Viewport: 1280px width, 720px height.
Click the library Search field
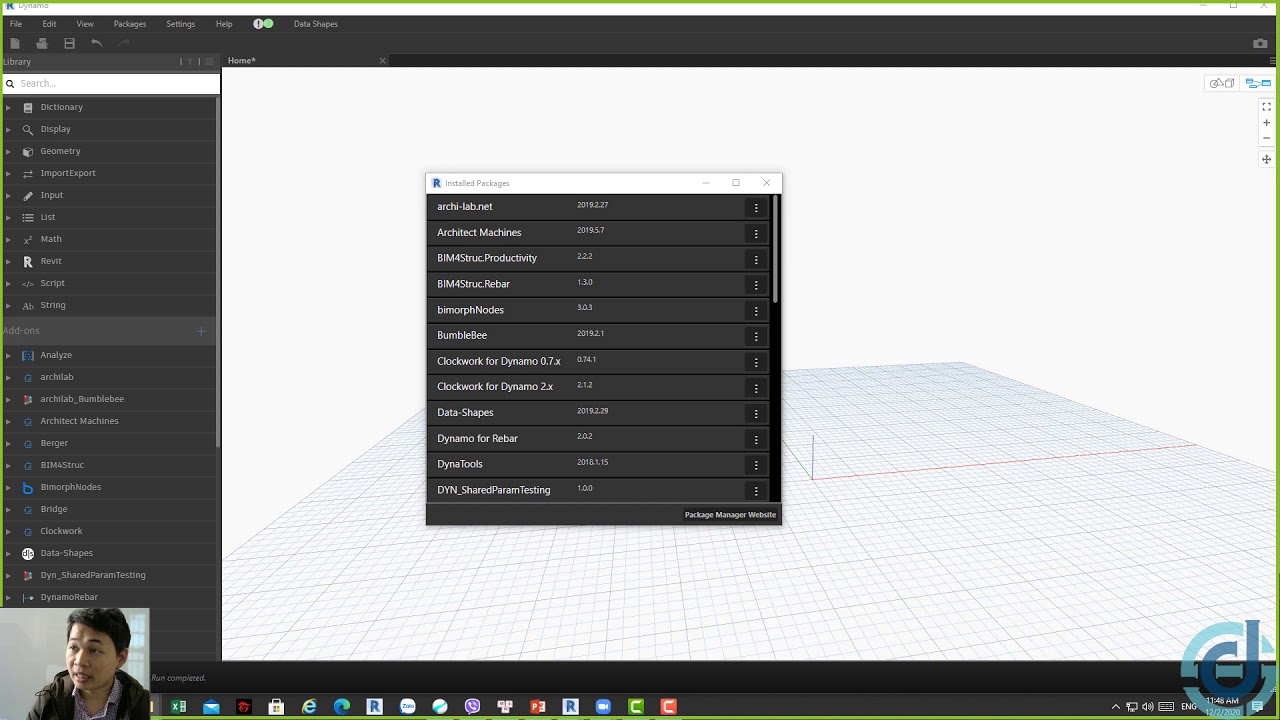click(x=110, y=83)
